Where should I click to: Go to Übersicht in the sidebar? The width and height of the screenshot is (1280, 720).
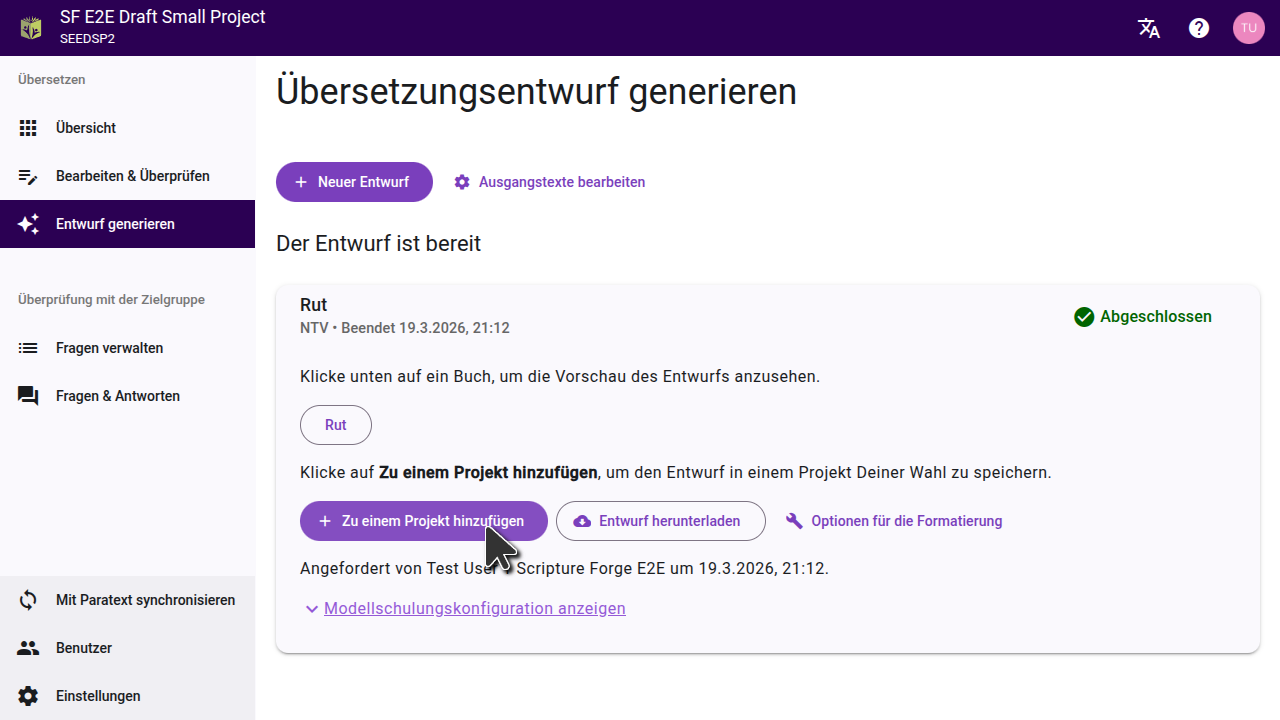point(86,128)
